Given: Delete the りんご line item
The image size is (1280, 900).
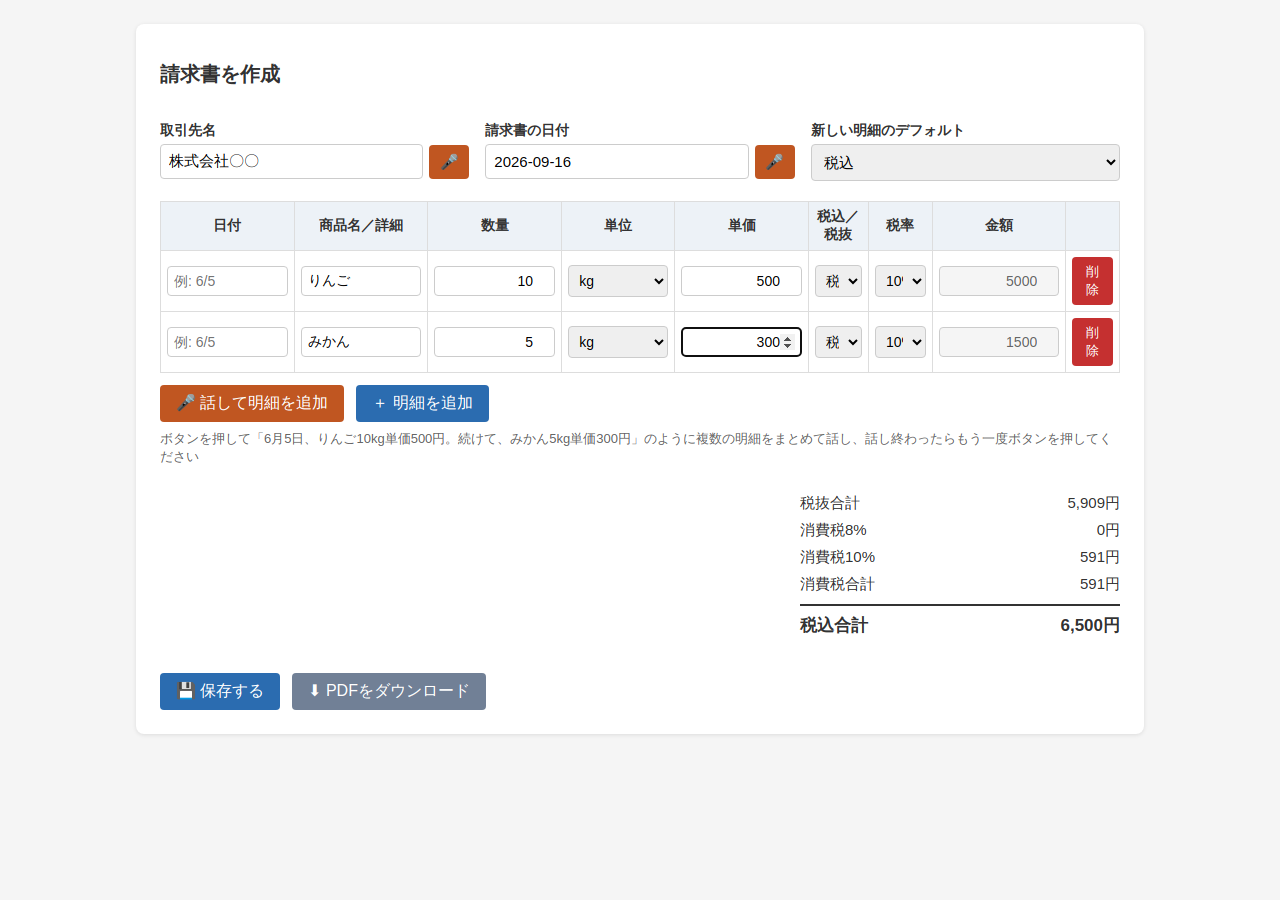Looking at the screenshot, I should click(1092, 281).
